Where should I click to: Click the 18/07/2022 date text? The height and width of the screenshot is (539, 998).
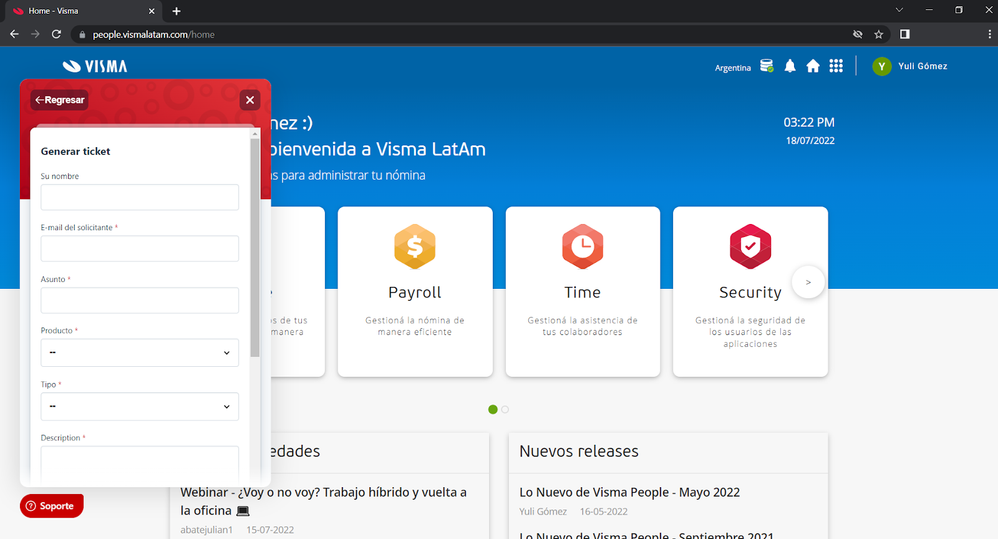pos(810,141)
